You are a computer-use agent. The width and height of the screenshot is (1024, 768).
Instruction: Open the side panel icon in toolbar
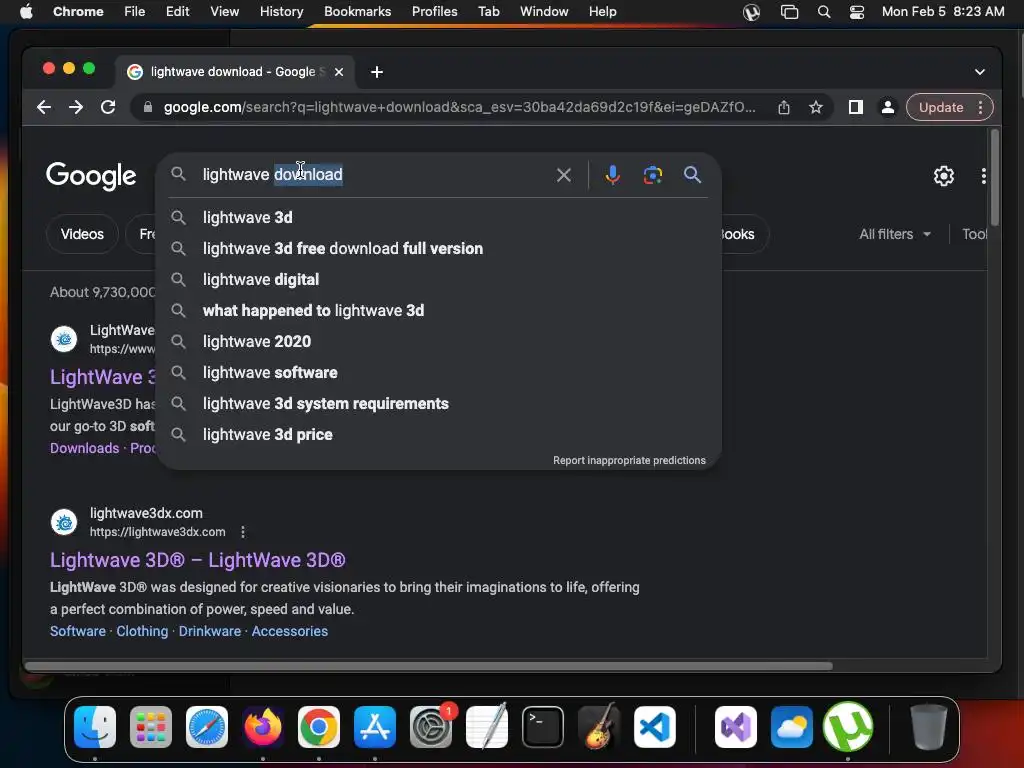pyautogui.click(x=856, y=107)
